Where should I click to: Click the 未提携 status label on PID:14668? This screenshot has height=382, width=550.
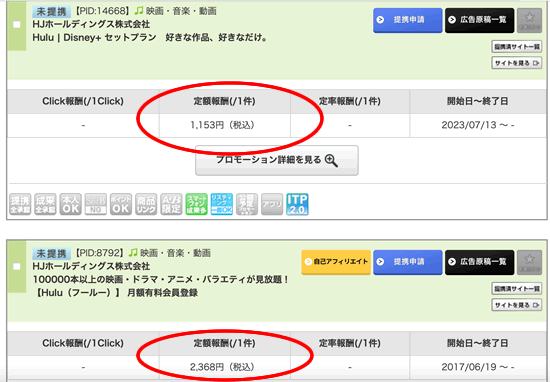coord(52,12)
